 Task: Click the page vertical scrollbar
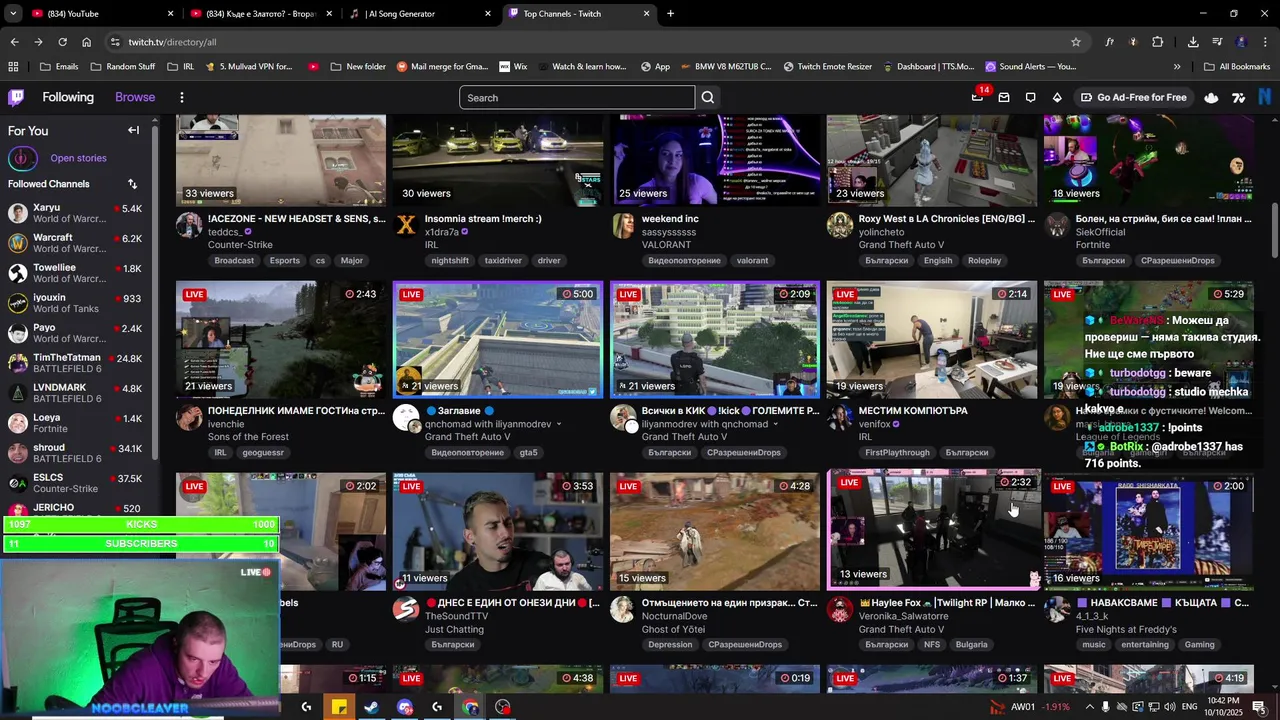(x=1274, y=232)
